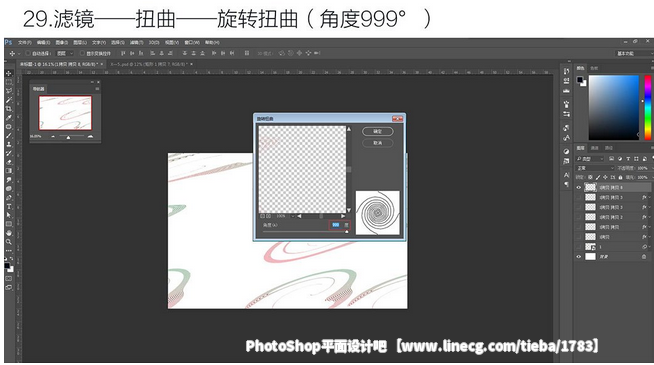Select the Lasso tool
Viewport: 654px width, 365px height.
[x=9, y=91]
